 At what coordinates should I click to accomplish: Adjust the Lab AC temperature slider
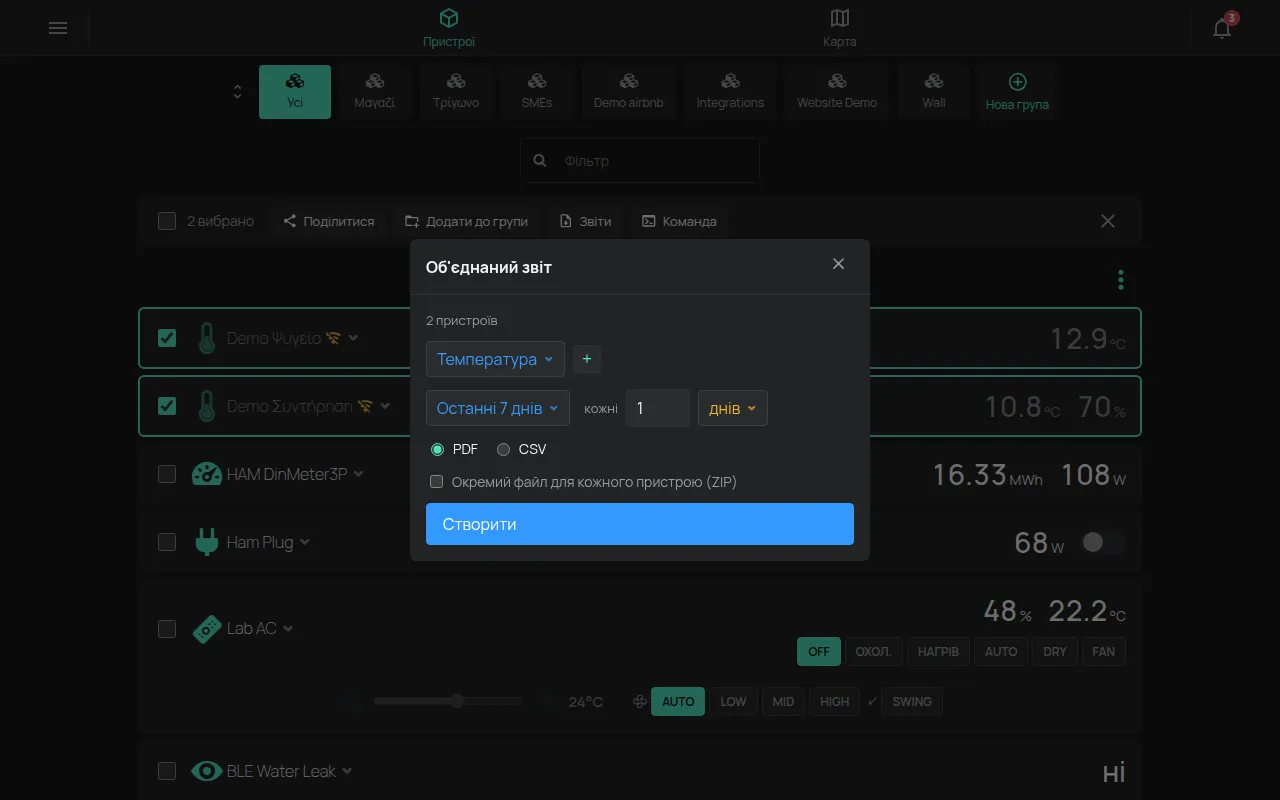click(x=448, y=701)
